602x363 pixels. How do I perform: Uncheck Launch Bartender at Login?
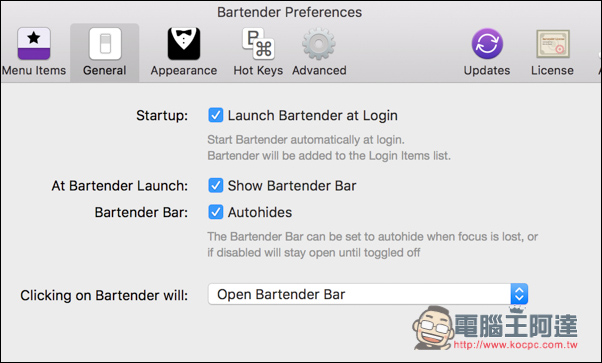[215, 115]
